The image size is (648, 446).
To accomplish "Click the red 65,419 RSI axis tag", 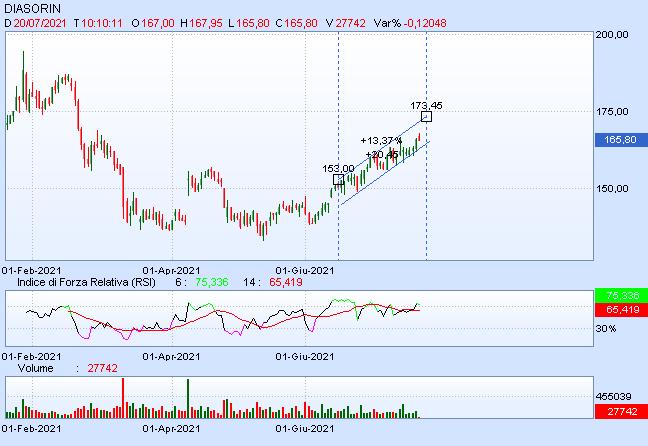I will (622, 310).
